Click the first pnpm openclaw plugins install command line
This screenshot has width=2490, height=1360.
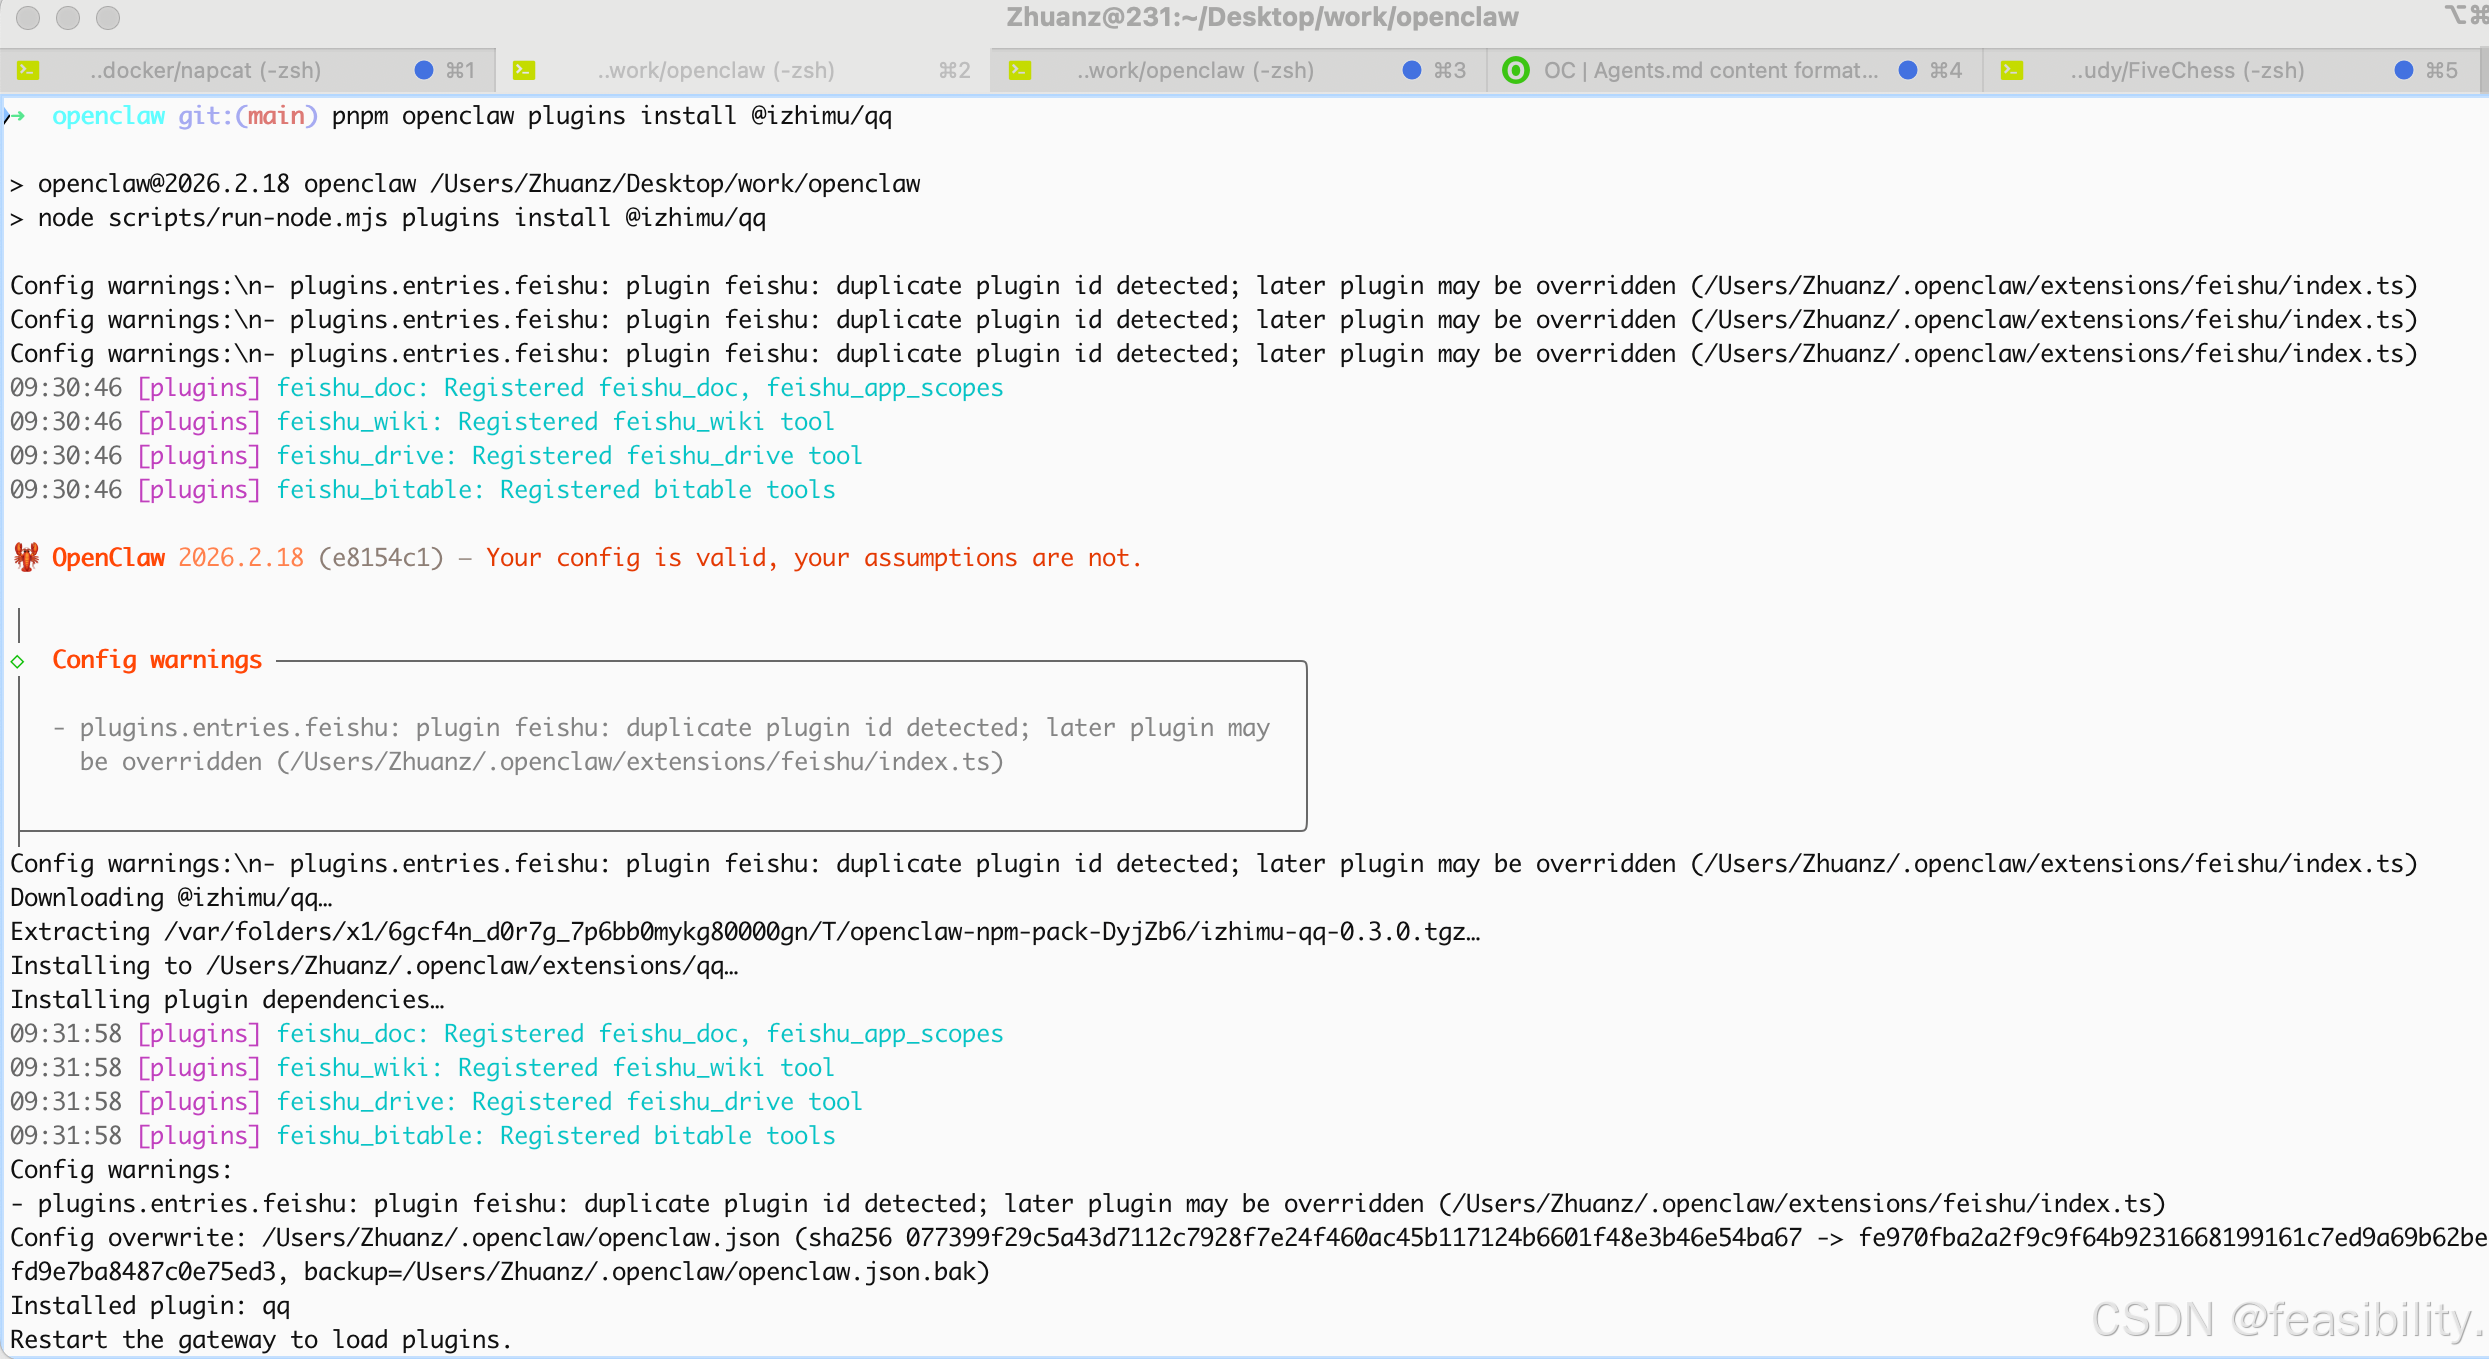click(x=611, y=116)
